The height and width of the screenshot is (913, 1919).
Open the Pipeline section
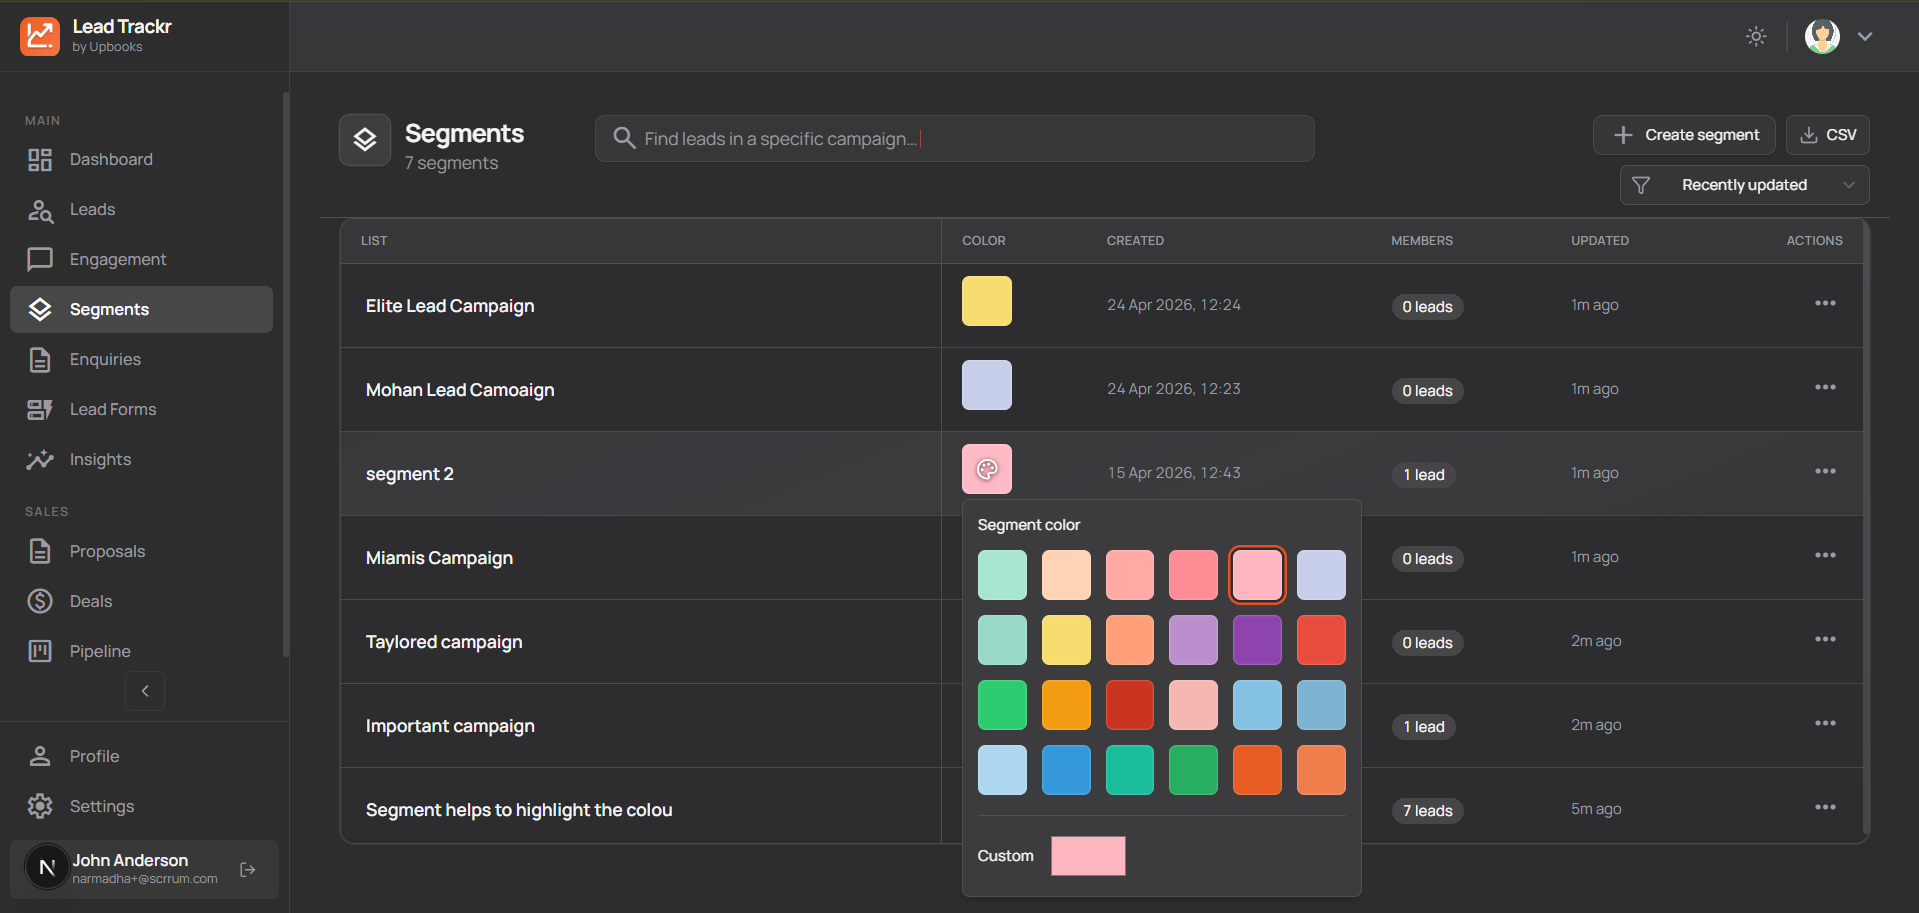[x=100, y=650]
